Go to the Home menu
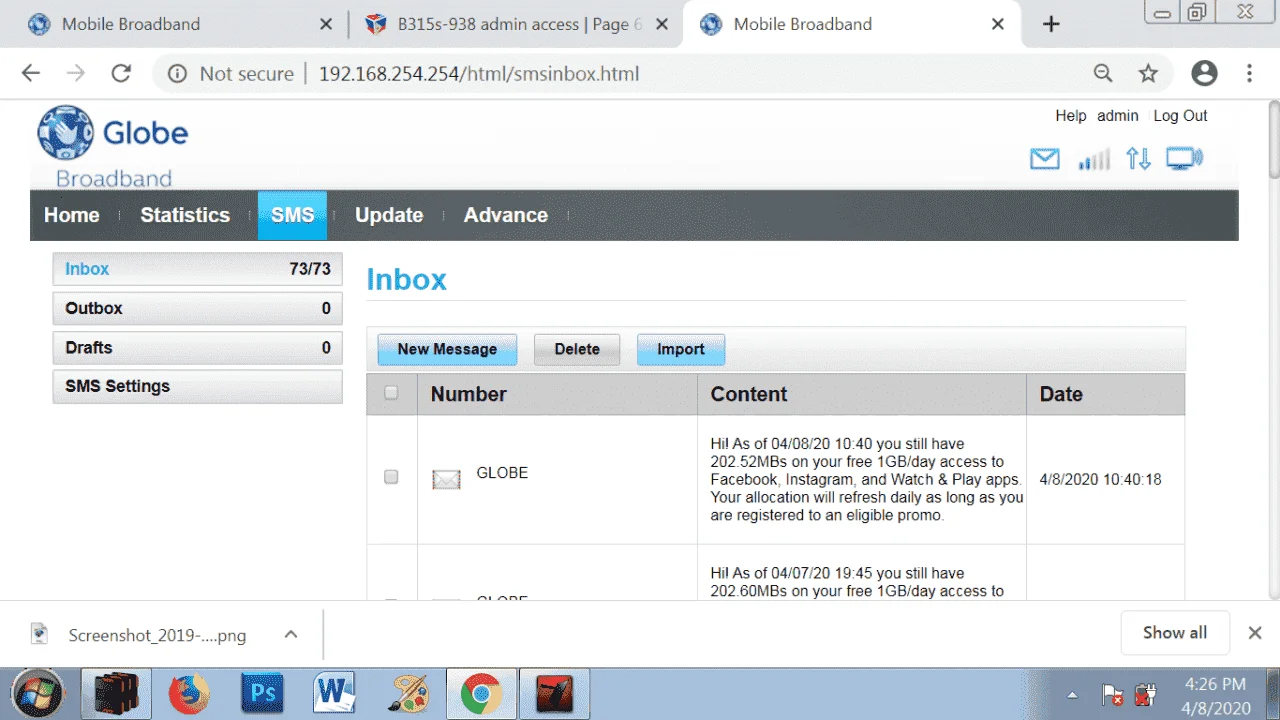This screenshot has width=1280, height=720. pyautogui.click(x=72, y=215)
